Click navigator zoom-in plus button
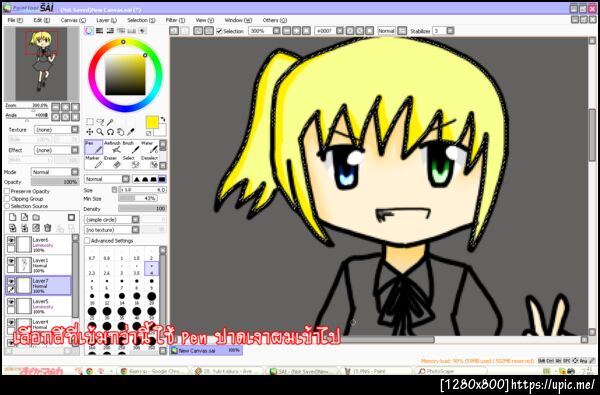The image size is (600, 395). 65,107
